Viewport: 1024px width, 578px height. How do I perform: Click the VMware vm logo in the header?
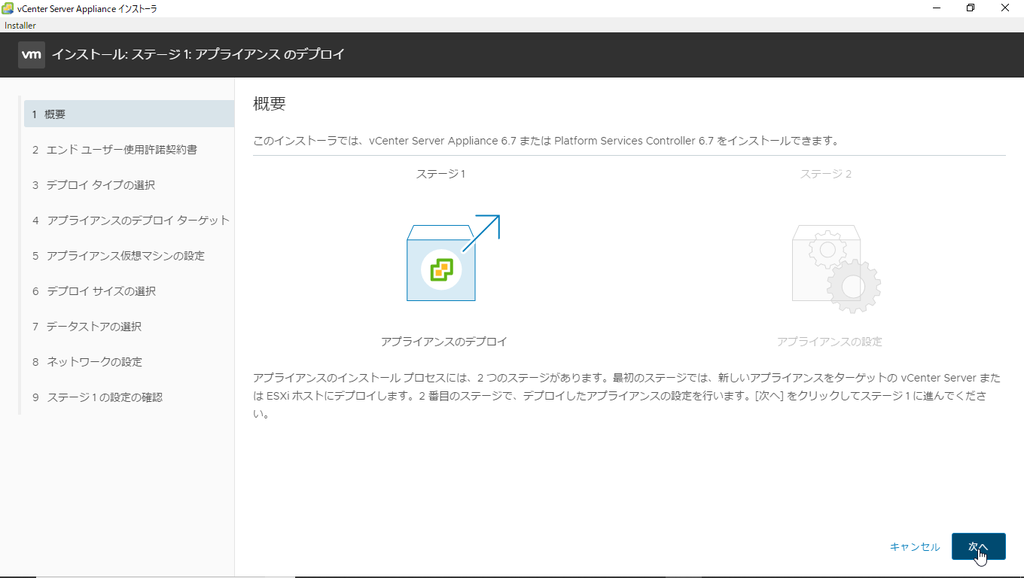[x=31, y=54]
